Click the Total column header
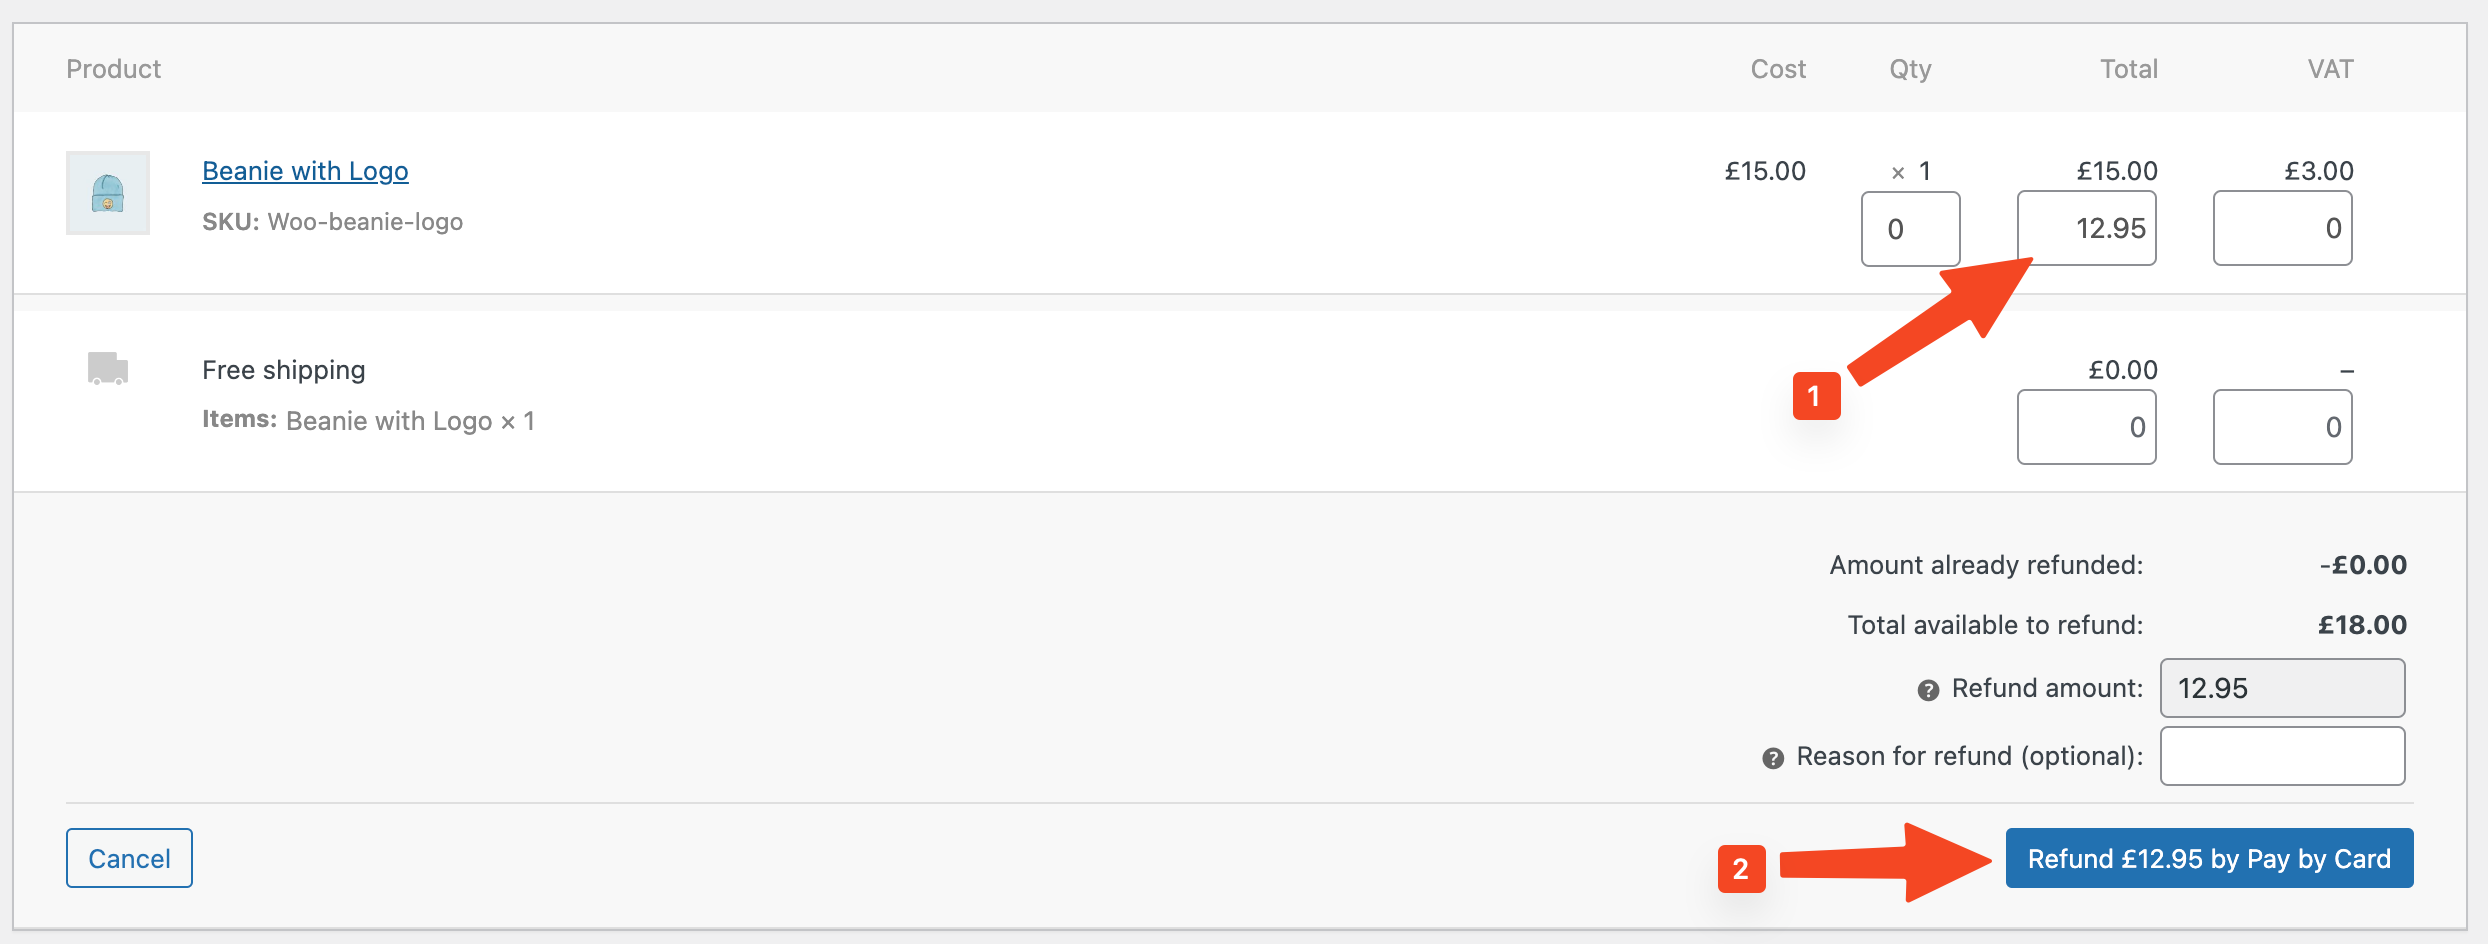 tap(2128, 69)
